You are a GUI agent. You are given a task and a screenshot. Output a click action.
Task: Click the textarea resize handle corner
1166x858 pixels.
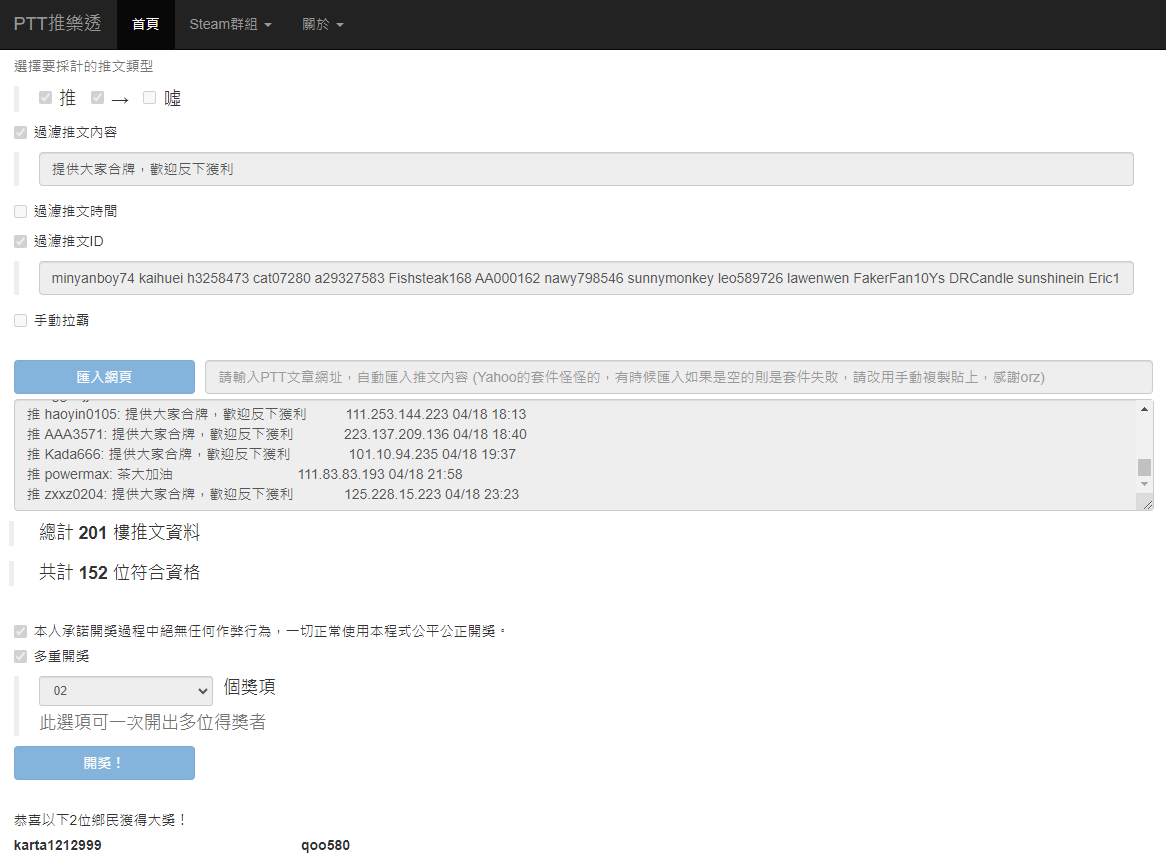click(1147, 505)
